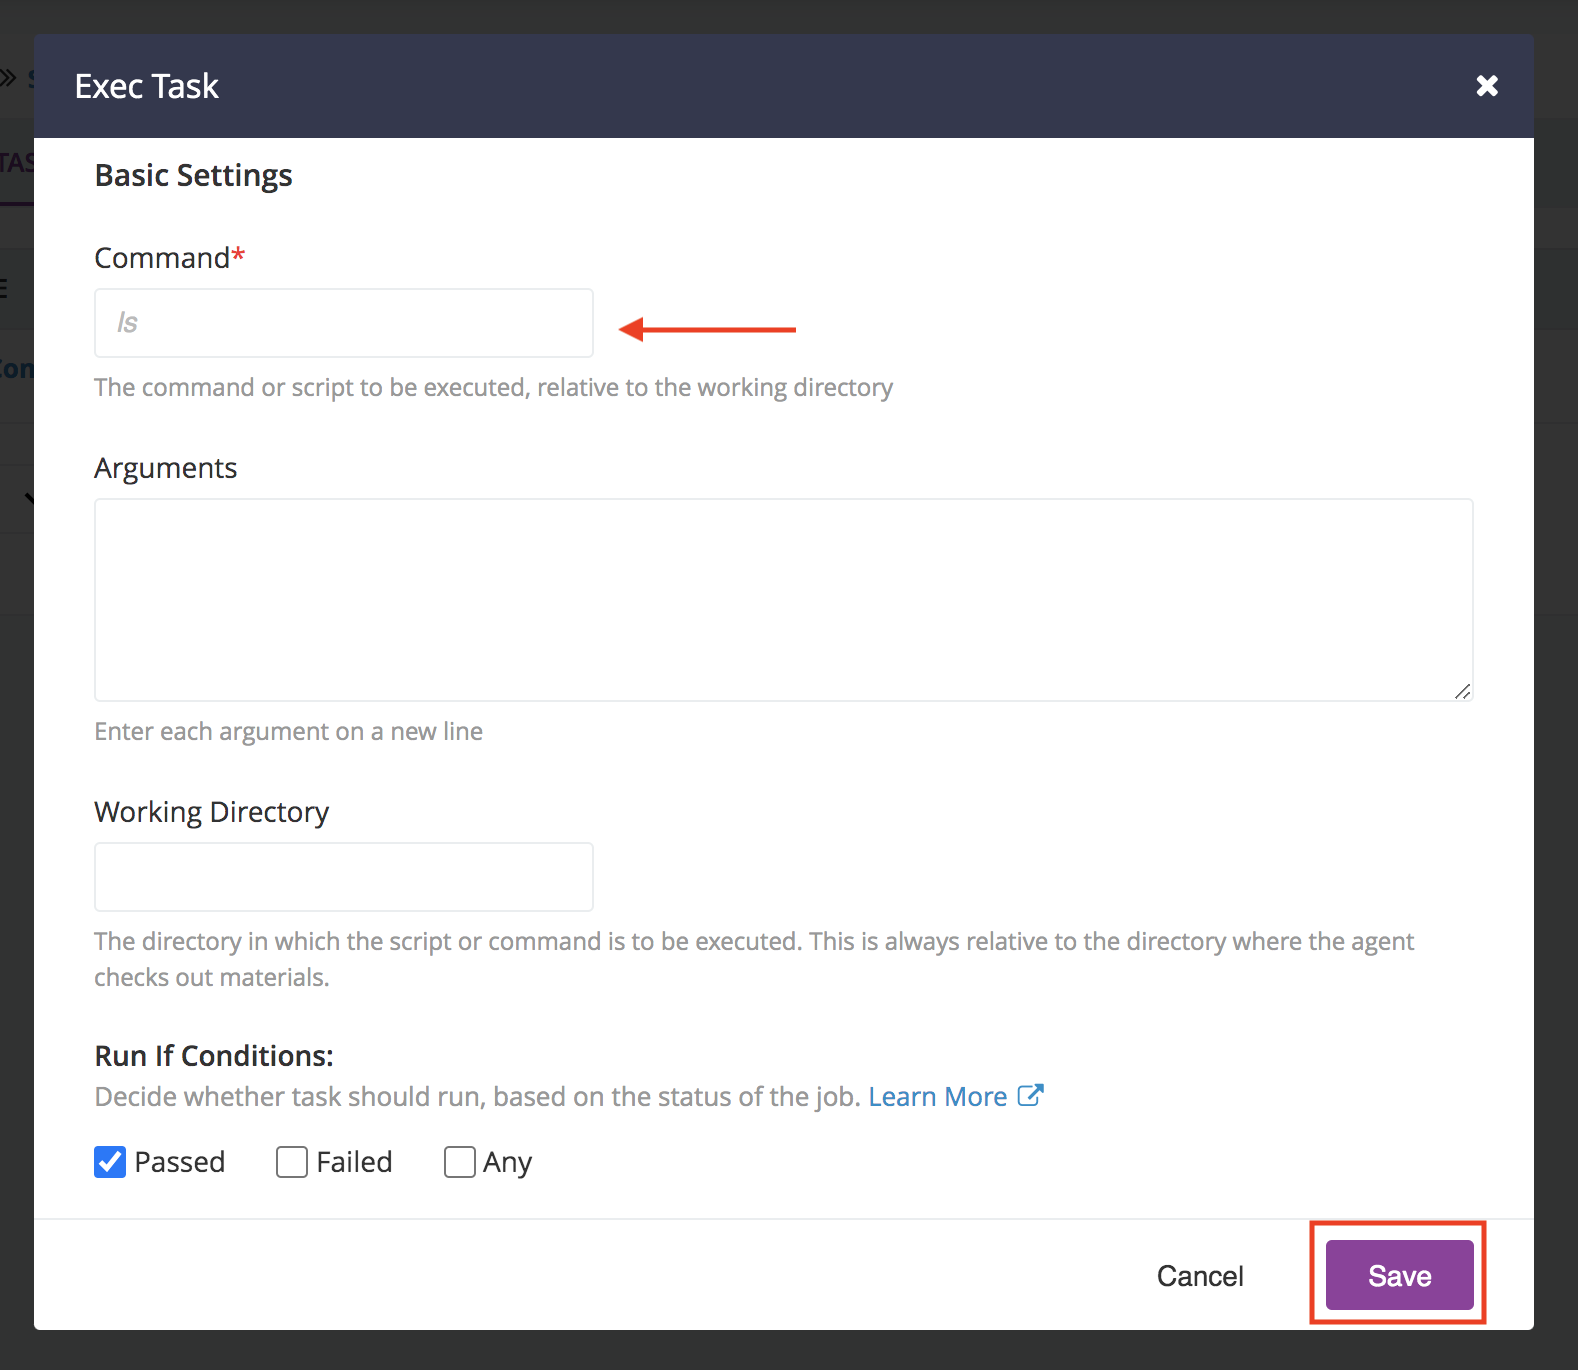1578x1370 pixels.
Task: Click the Failed label text
Action: pos(354,1162)
